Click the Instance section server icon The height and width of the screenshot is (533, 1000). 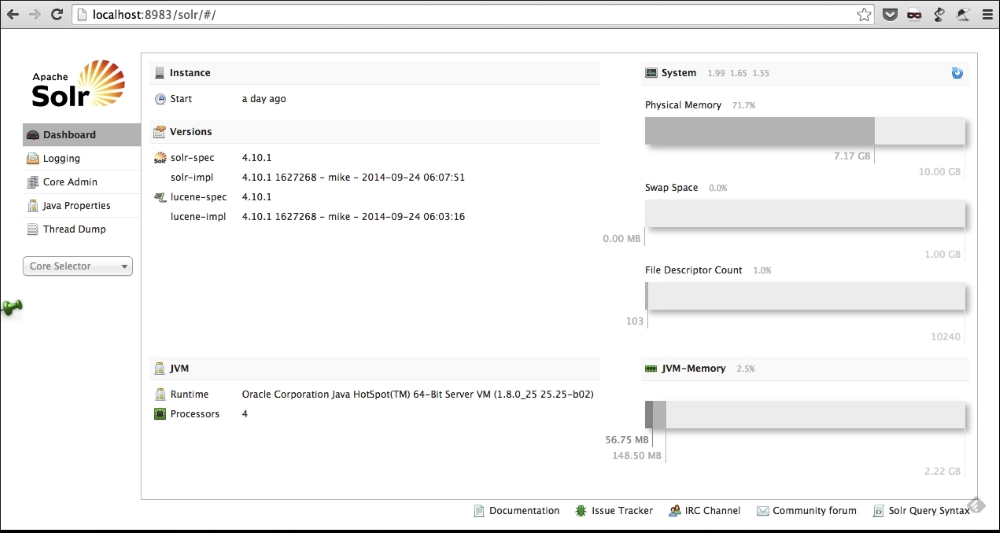pos(159,73)
